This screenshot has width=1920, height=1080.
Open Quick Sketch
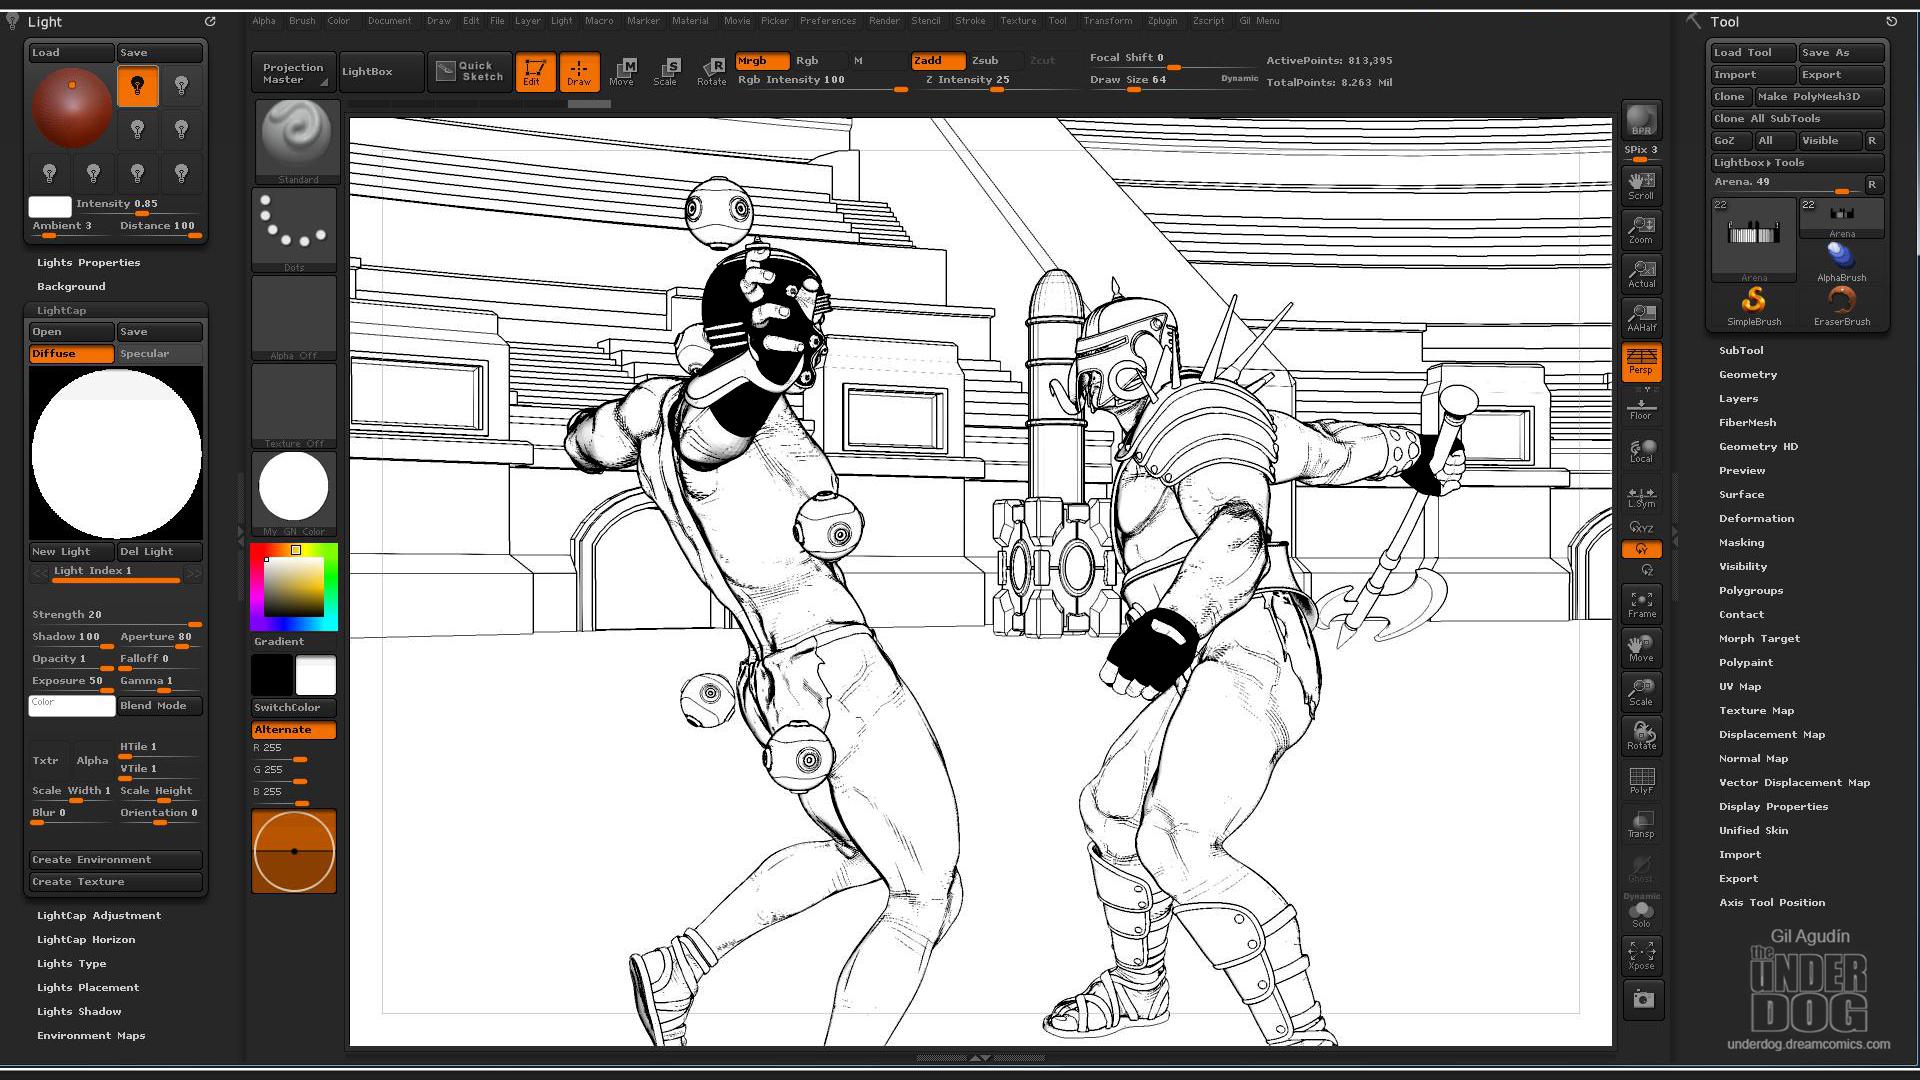[x=470, y=71]
